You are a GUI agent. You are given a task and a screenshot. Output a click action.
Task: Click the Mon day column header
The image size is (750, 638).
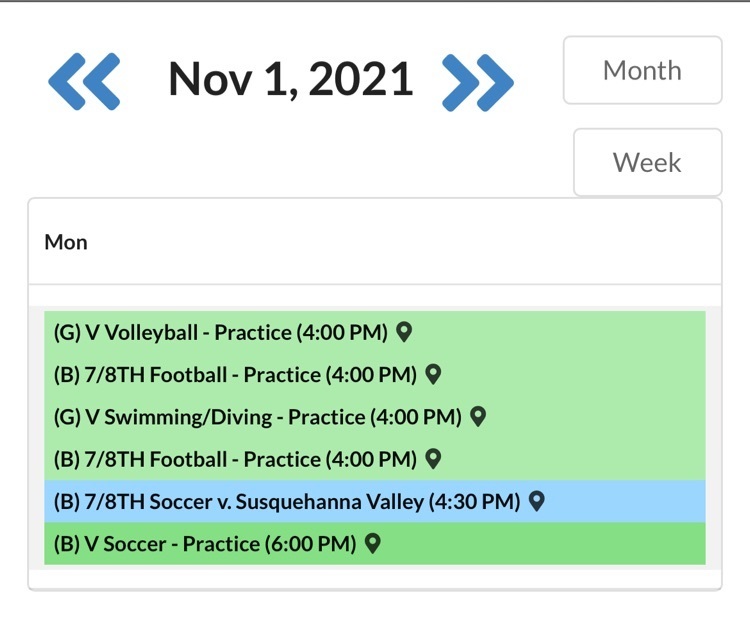[x=66, y=242]
